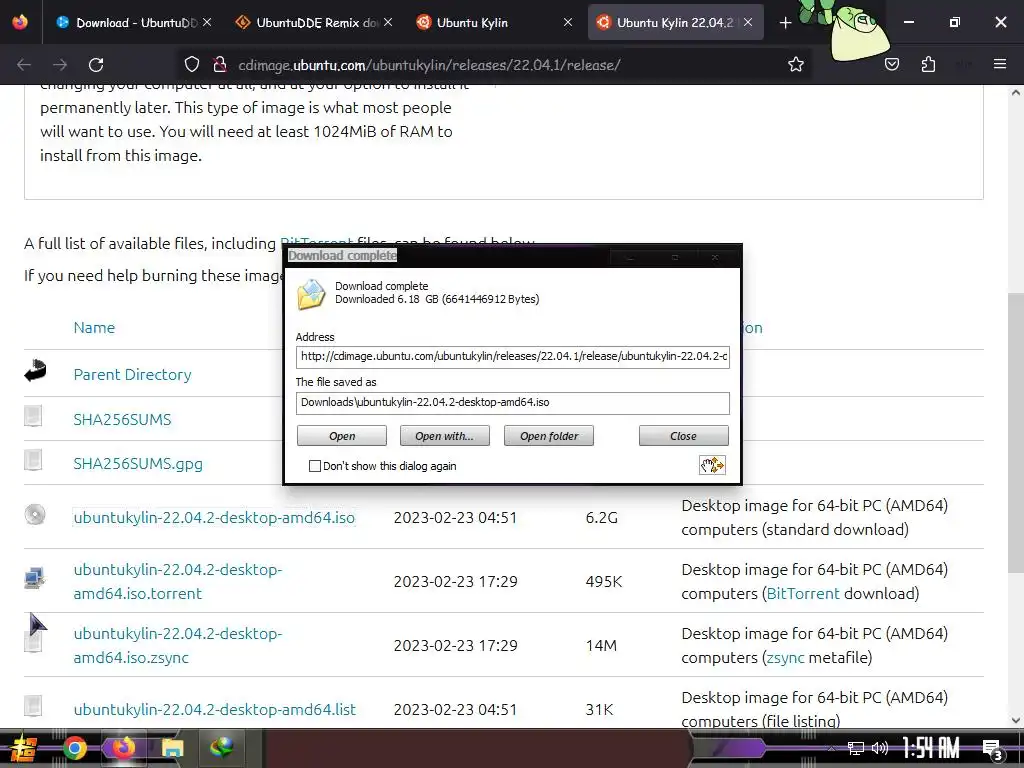Open the tracking protection shield icon
The image size is (1024, 768).
point(191,65)
